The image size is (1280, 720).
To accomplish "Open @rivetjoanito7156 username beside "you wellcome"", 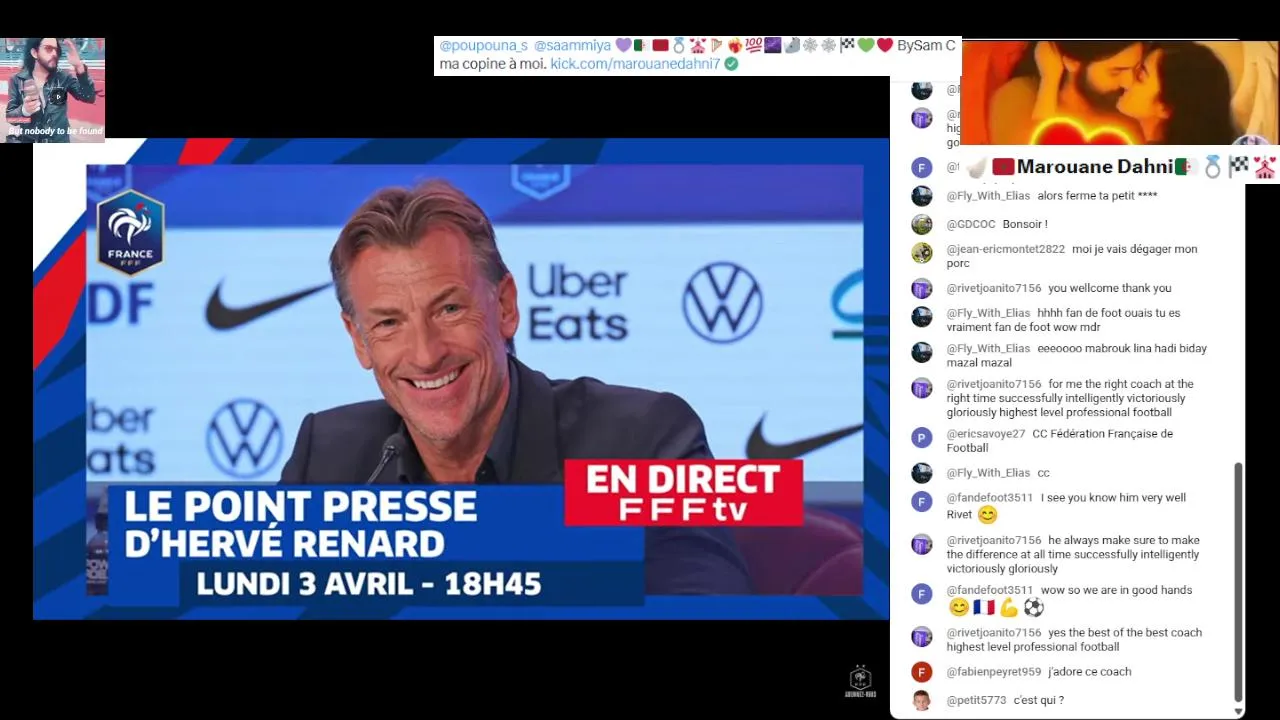I will [x=994, y=288].
